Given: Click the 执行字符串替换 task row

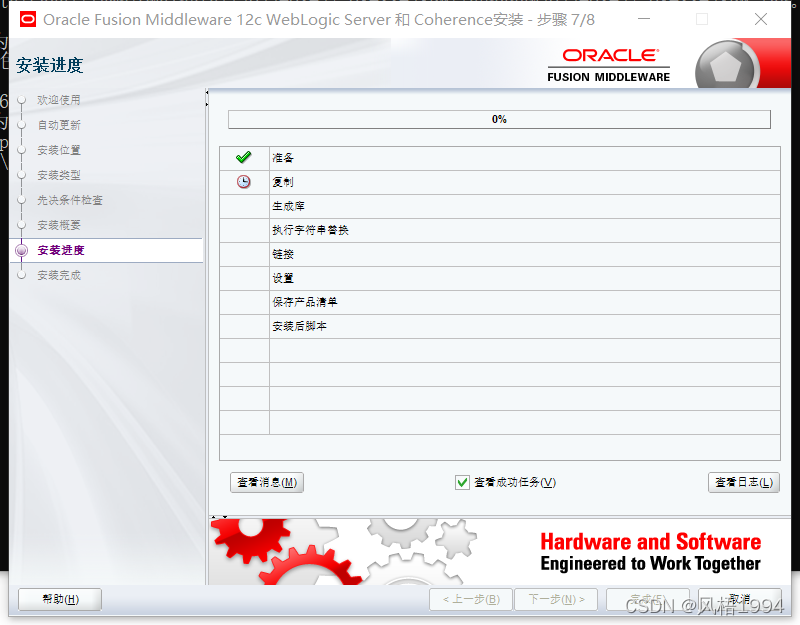Looking at the screenshot, I should click(499, 230).
